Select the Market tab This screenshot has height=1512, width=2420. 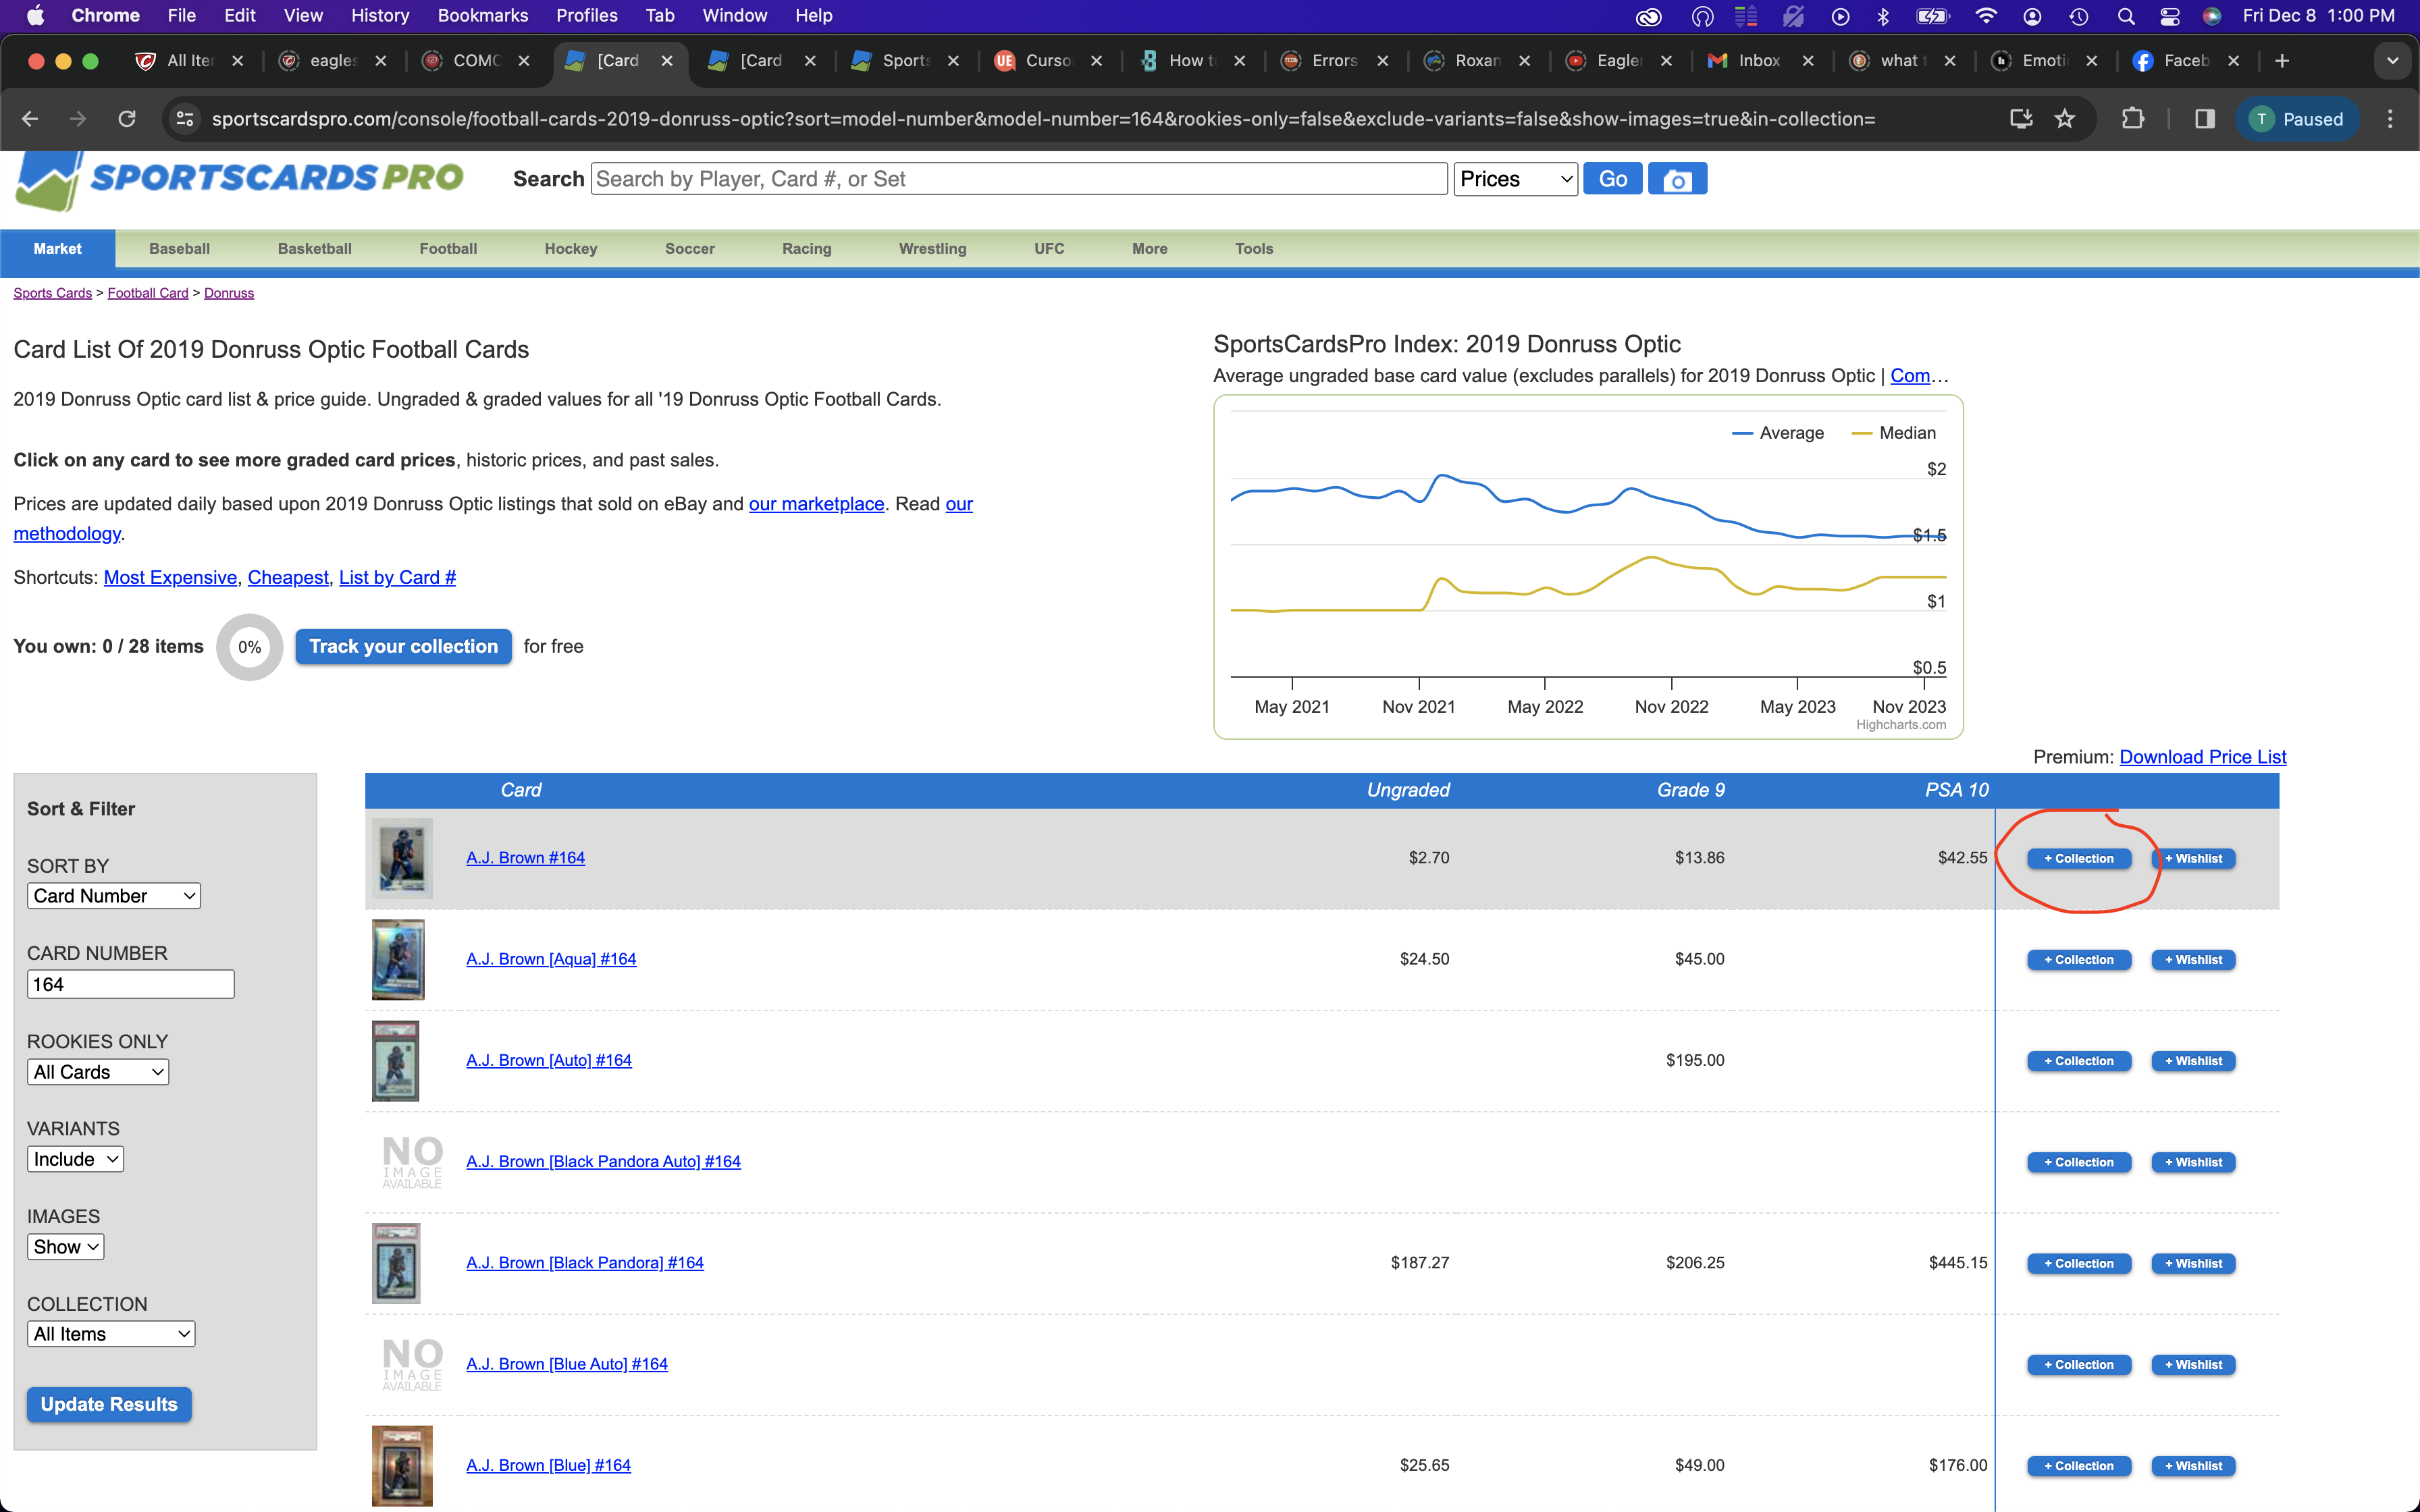click(57, 248)
